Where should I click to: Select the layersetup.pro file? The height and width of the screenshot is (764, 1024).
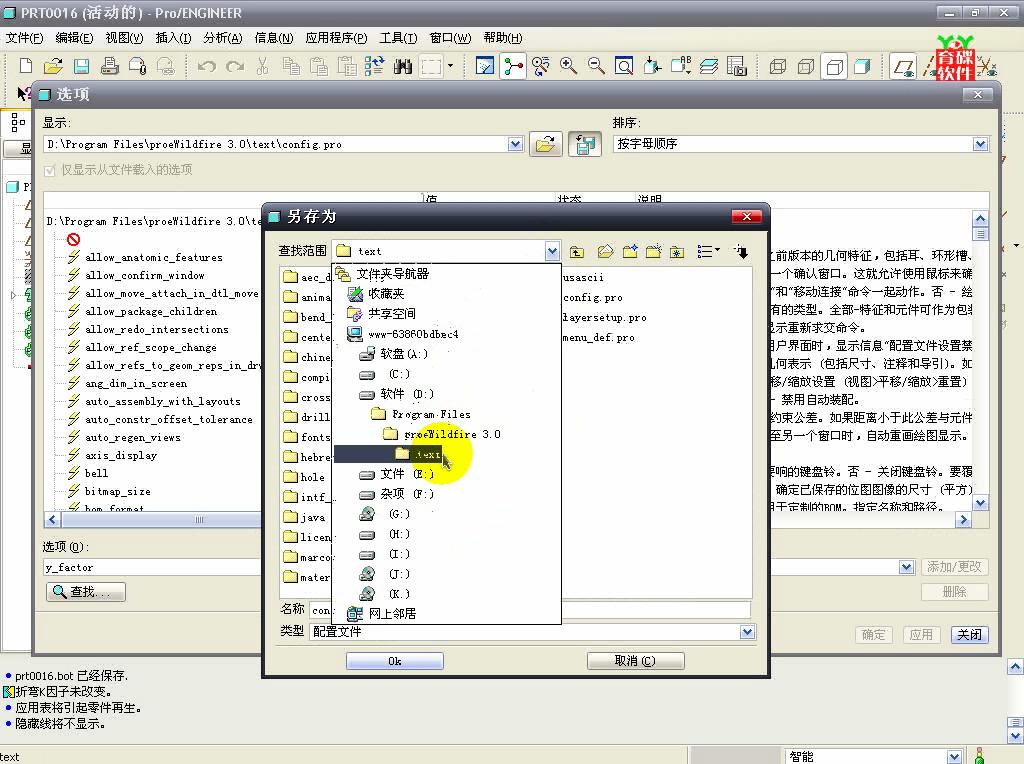coord(604,317)
